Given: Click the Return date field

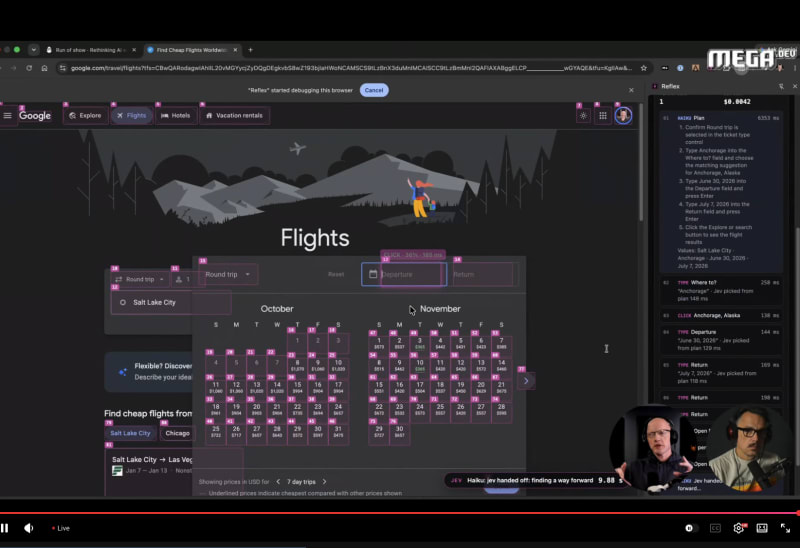Looking at the screenshot, I should click(x=483, y=275).
